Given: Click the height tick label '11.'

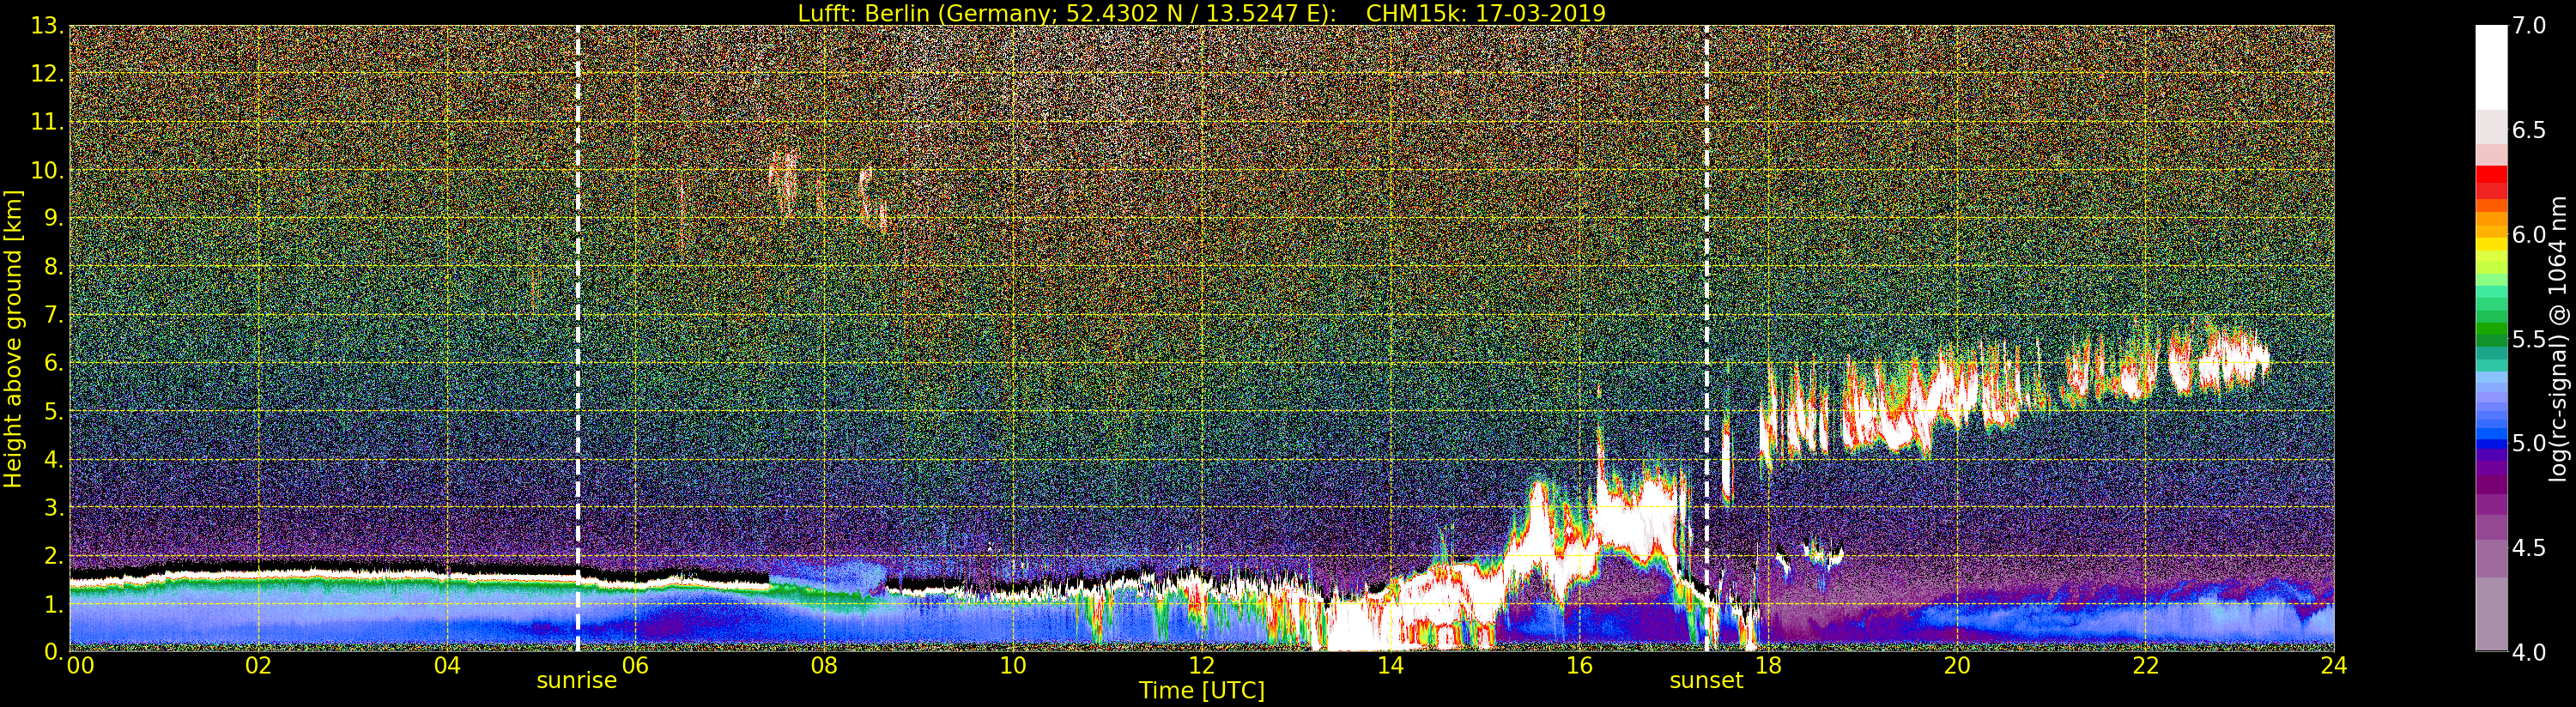Looking at the screenshot, I should click(x=47, y=122).
